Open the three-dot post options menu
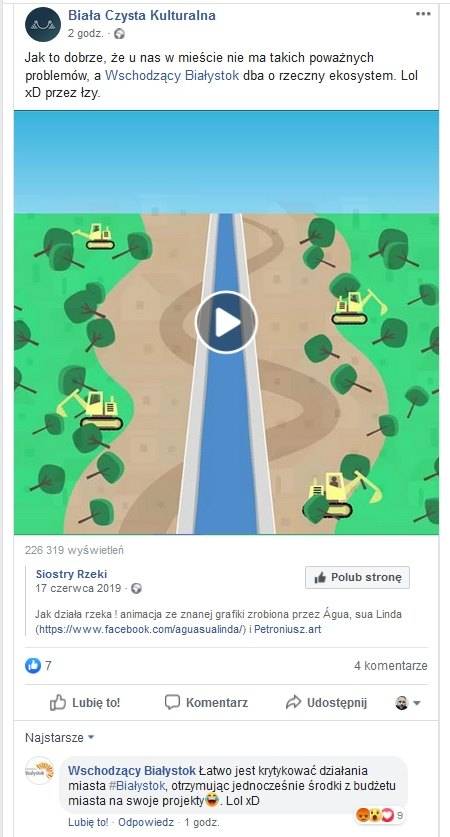 [423, 14]
